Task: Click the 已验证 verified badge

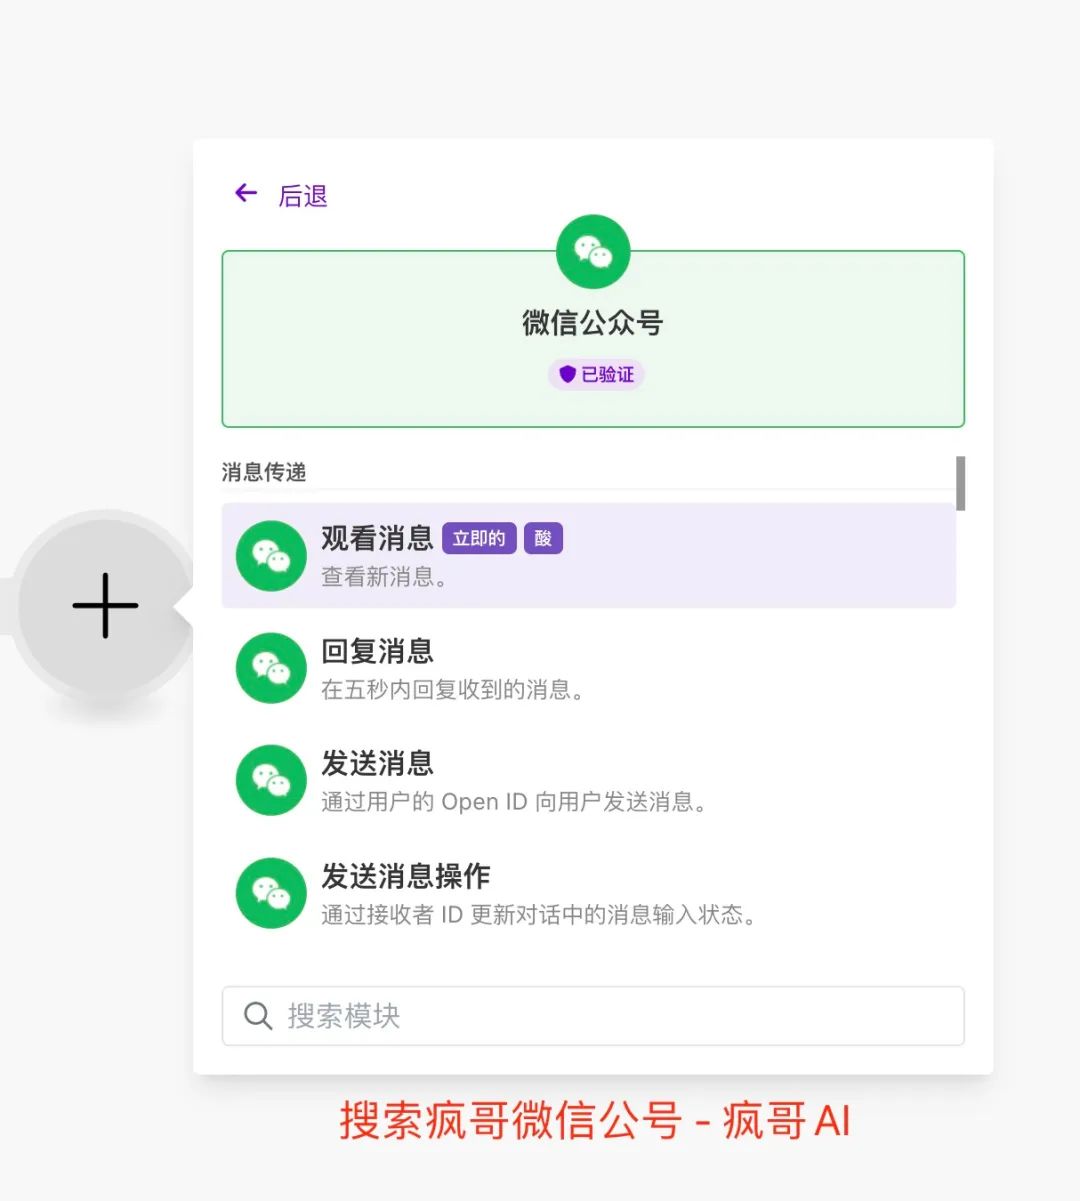Action: click(x=596, y=374)
